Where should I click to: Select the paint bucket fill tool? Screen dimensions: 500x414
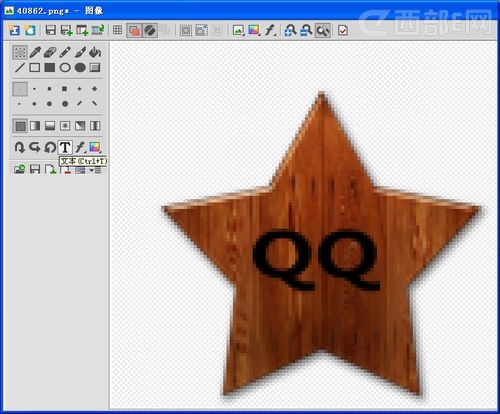[95, 52]
